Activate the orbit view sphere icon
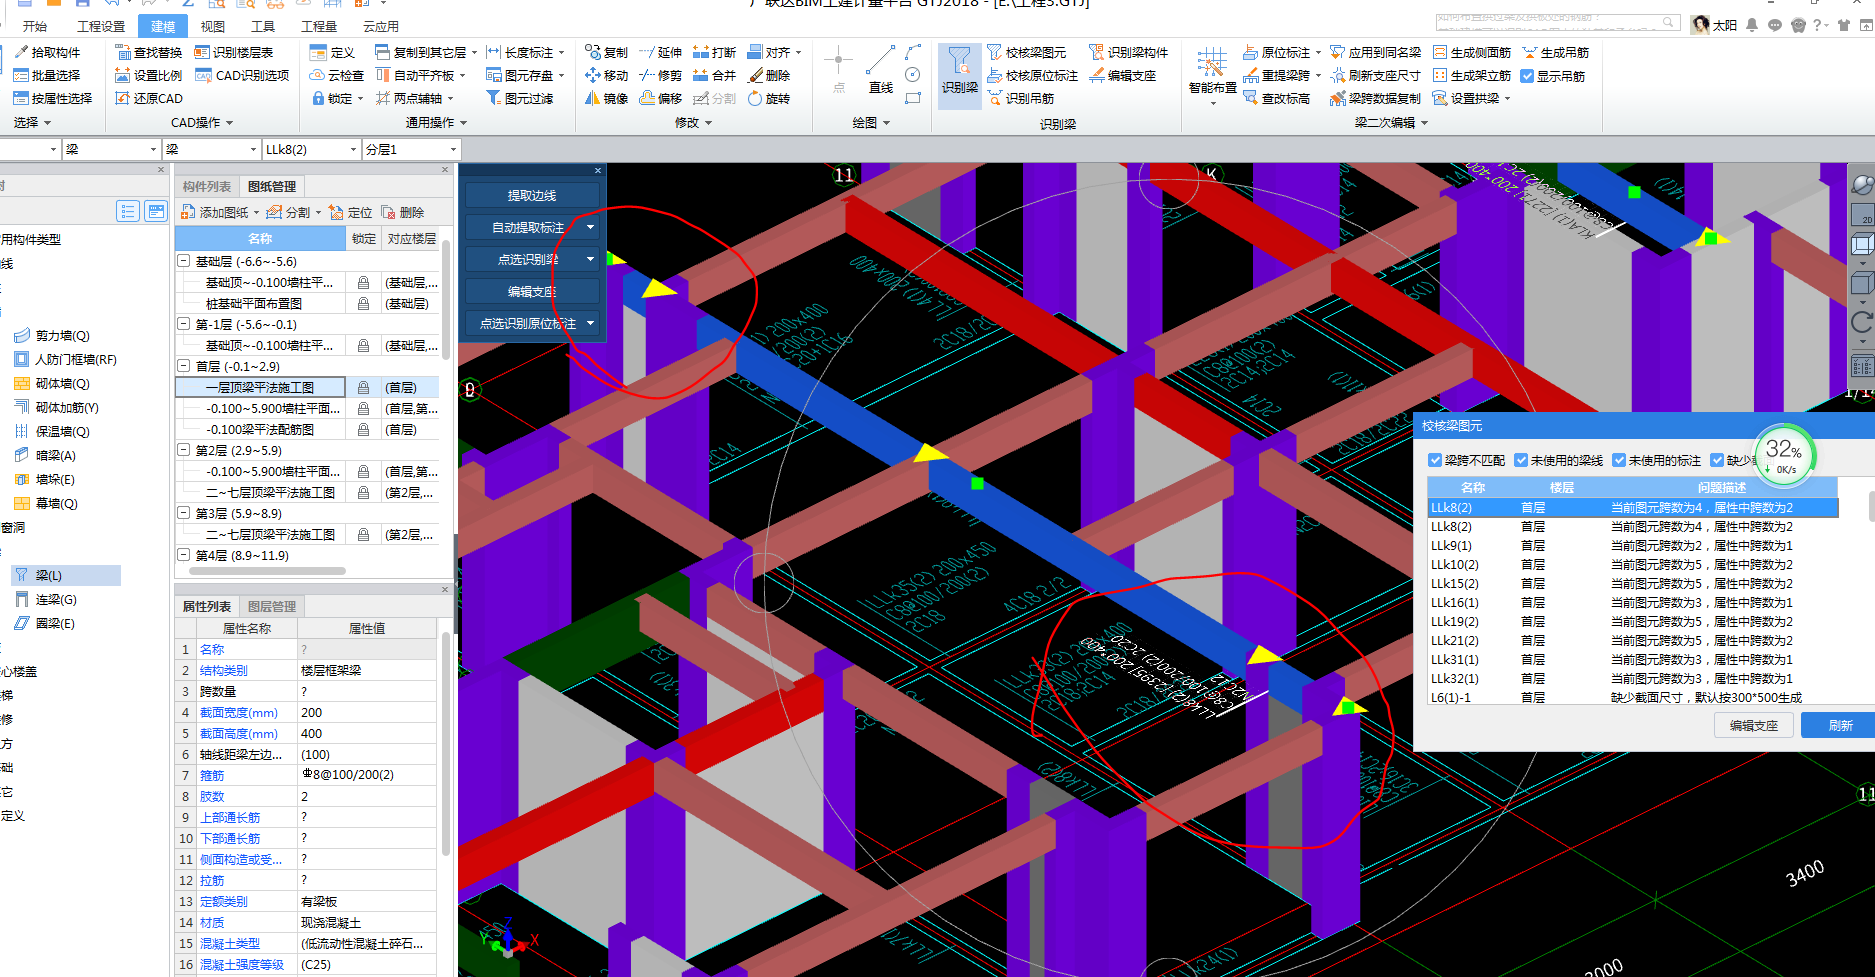This screenshot has width=1875, height=977. 1862,185
